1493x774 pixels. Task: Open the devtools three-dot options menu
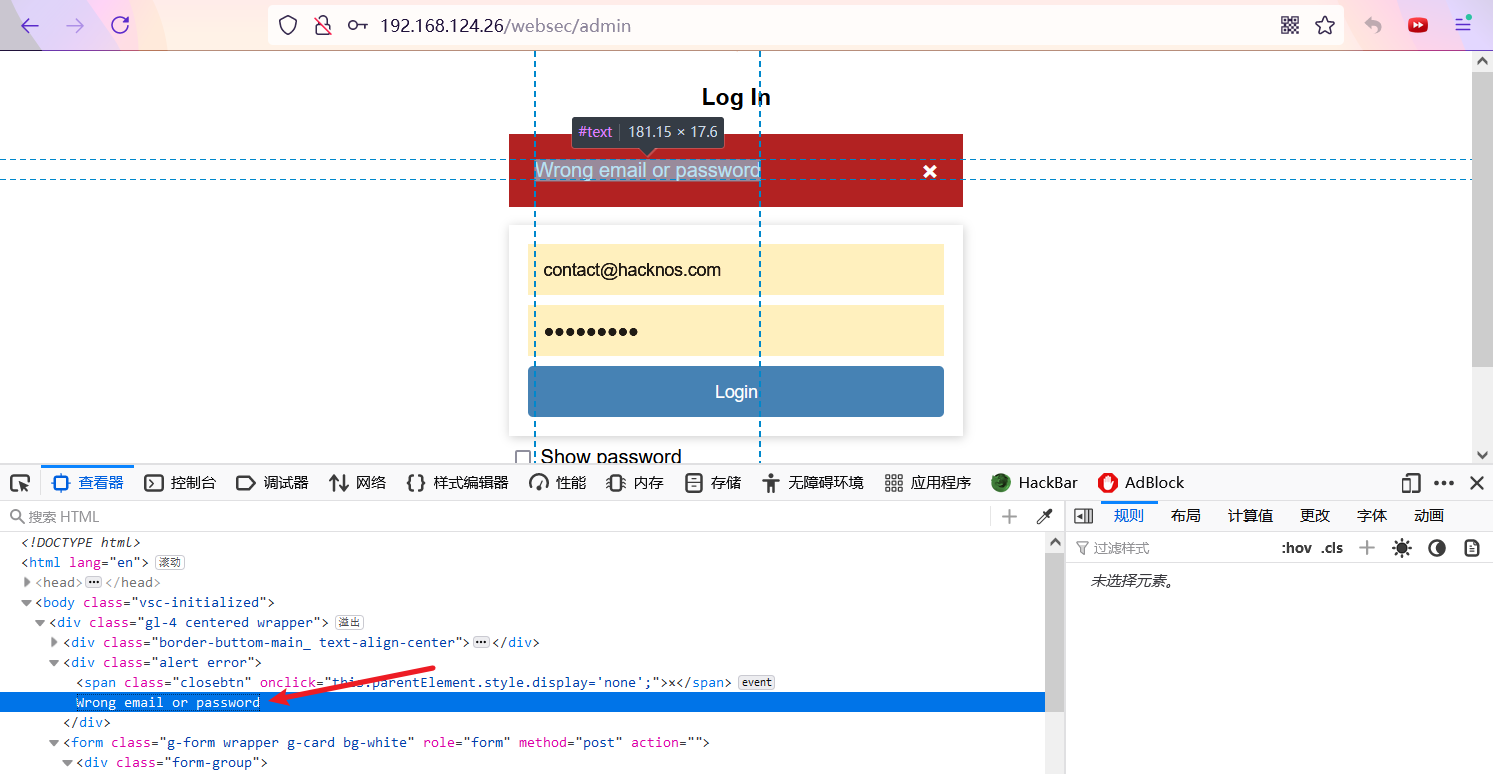pos(1444,483)
